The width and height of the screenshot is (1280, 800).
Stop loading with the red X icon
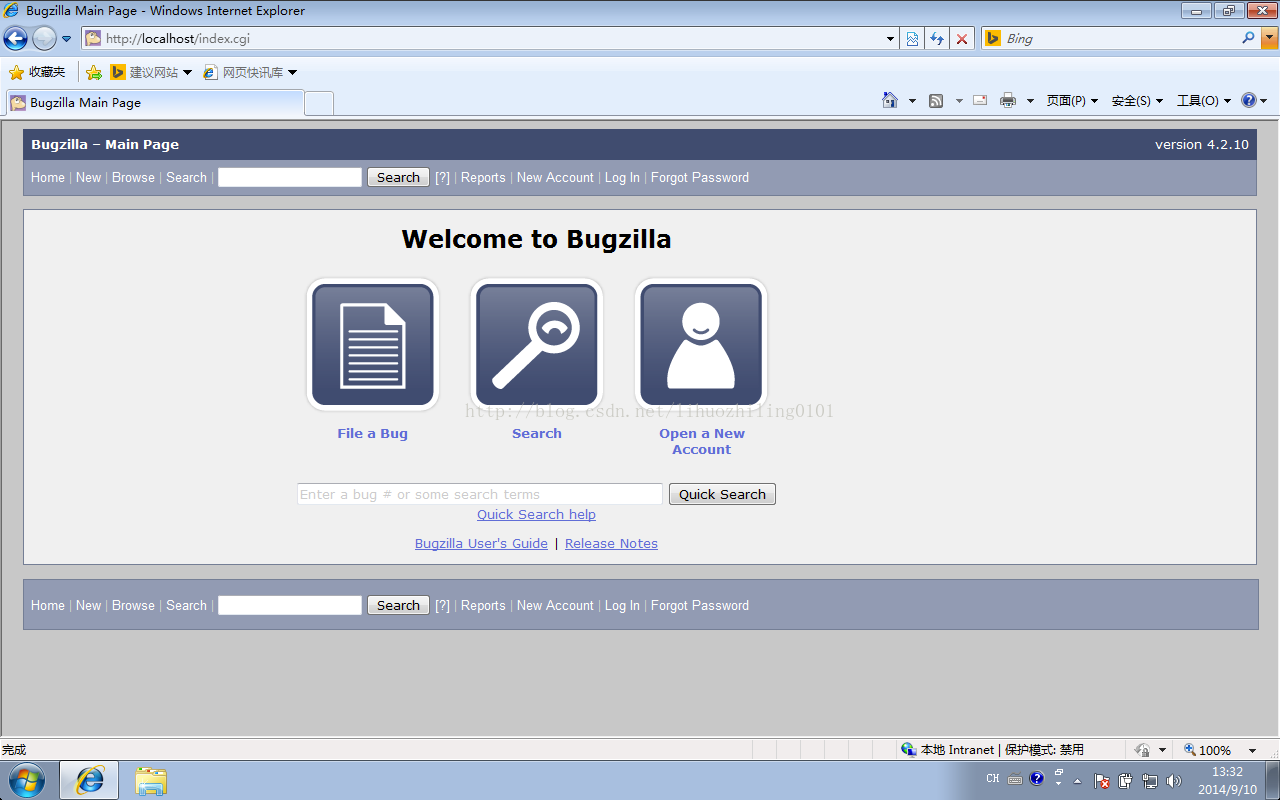(962, 39)
